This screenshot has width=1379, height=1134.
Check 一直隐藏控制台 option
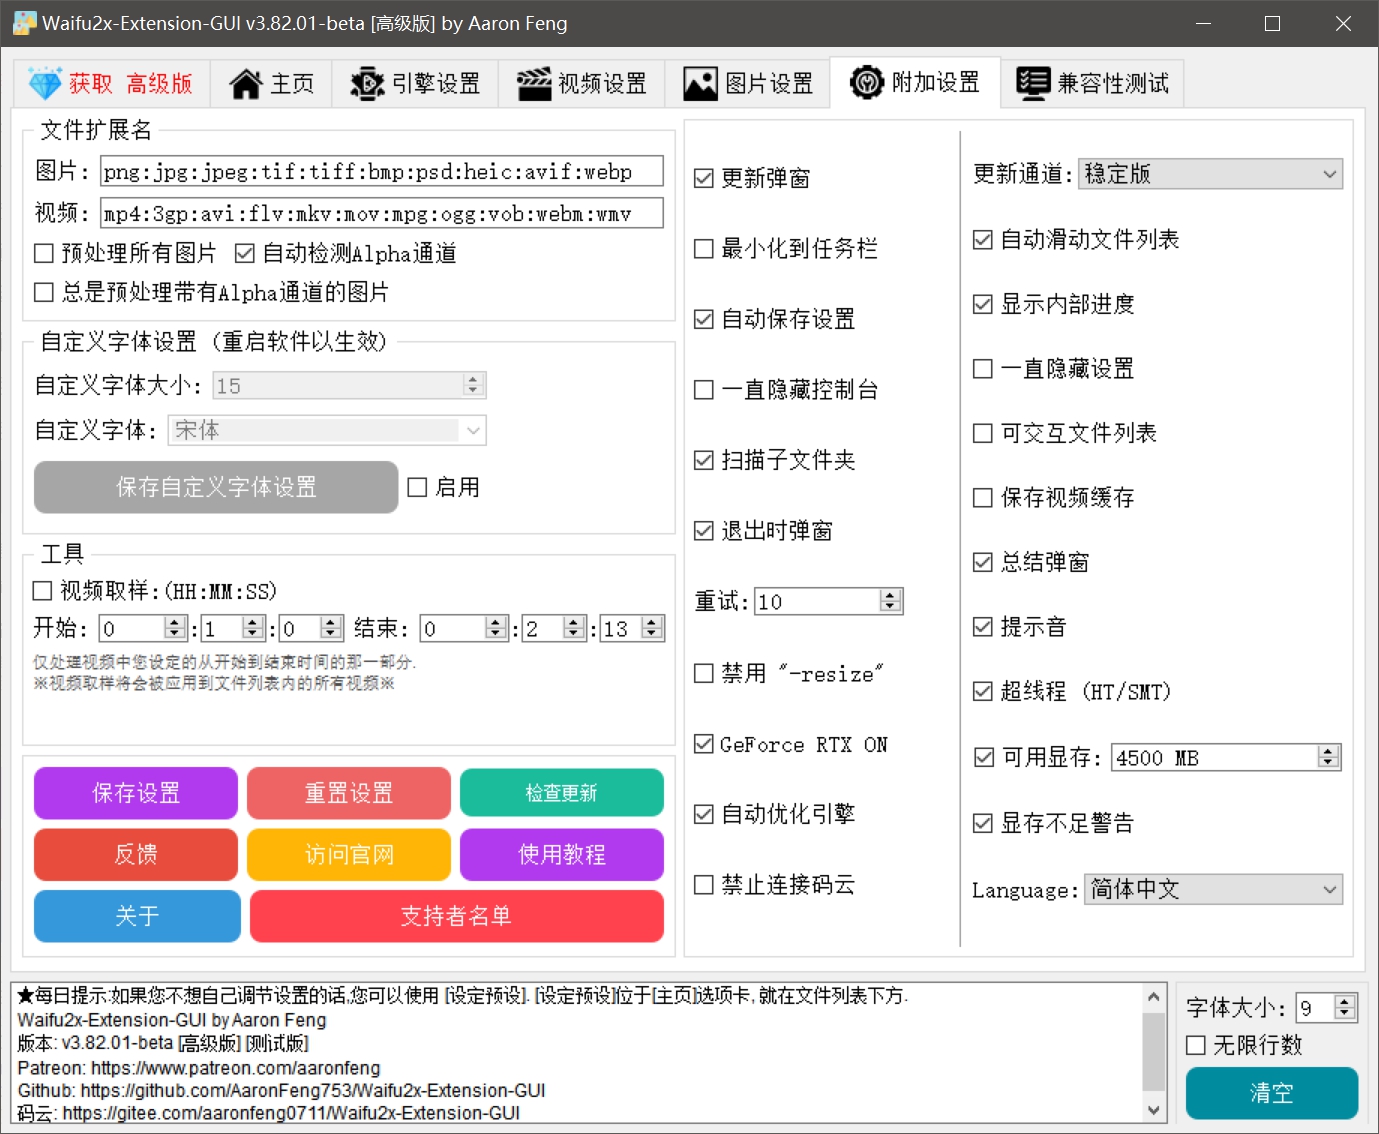pyautogui.click(x=786, y=391)
